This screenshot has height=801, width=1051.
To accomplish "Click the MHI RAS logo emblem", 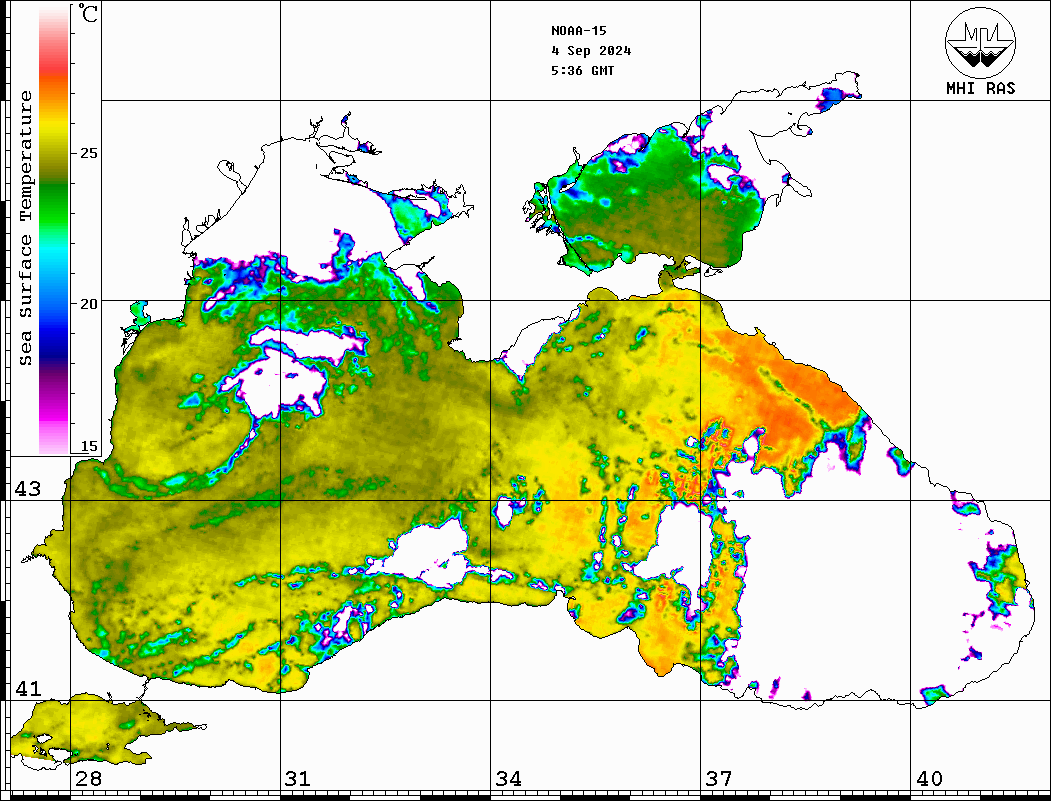I will (x=981, y=42).
